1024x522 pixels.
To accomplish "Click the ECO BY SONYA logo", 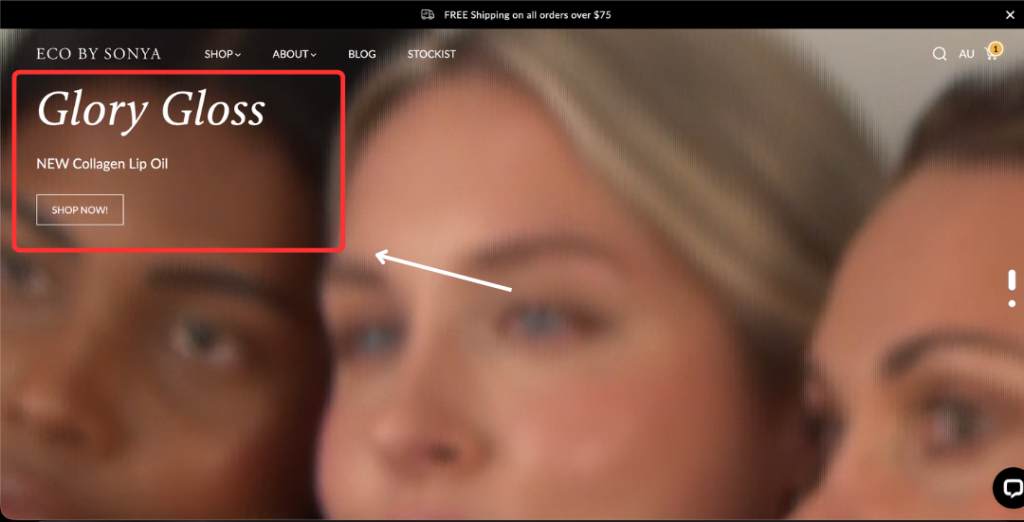I will [99, 54].
